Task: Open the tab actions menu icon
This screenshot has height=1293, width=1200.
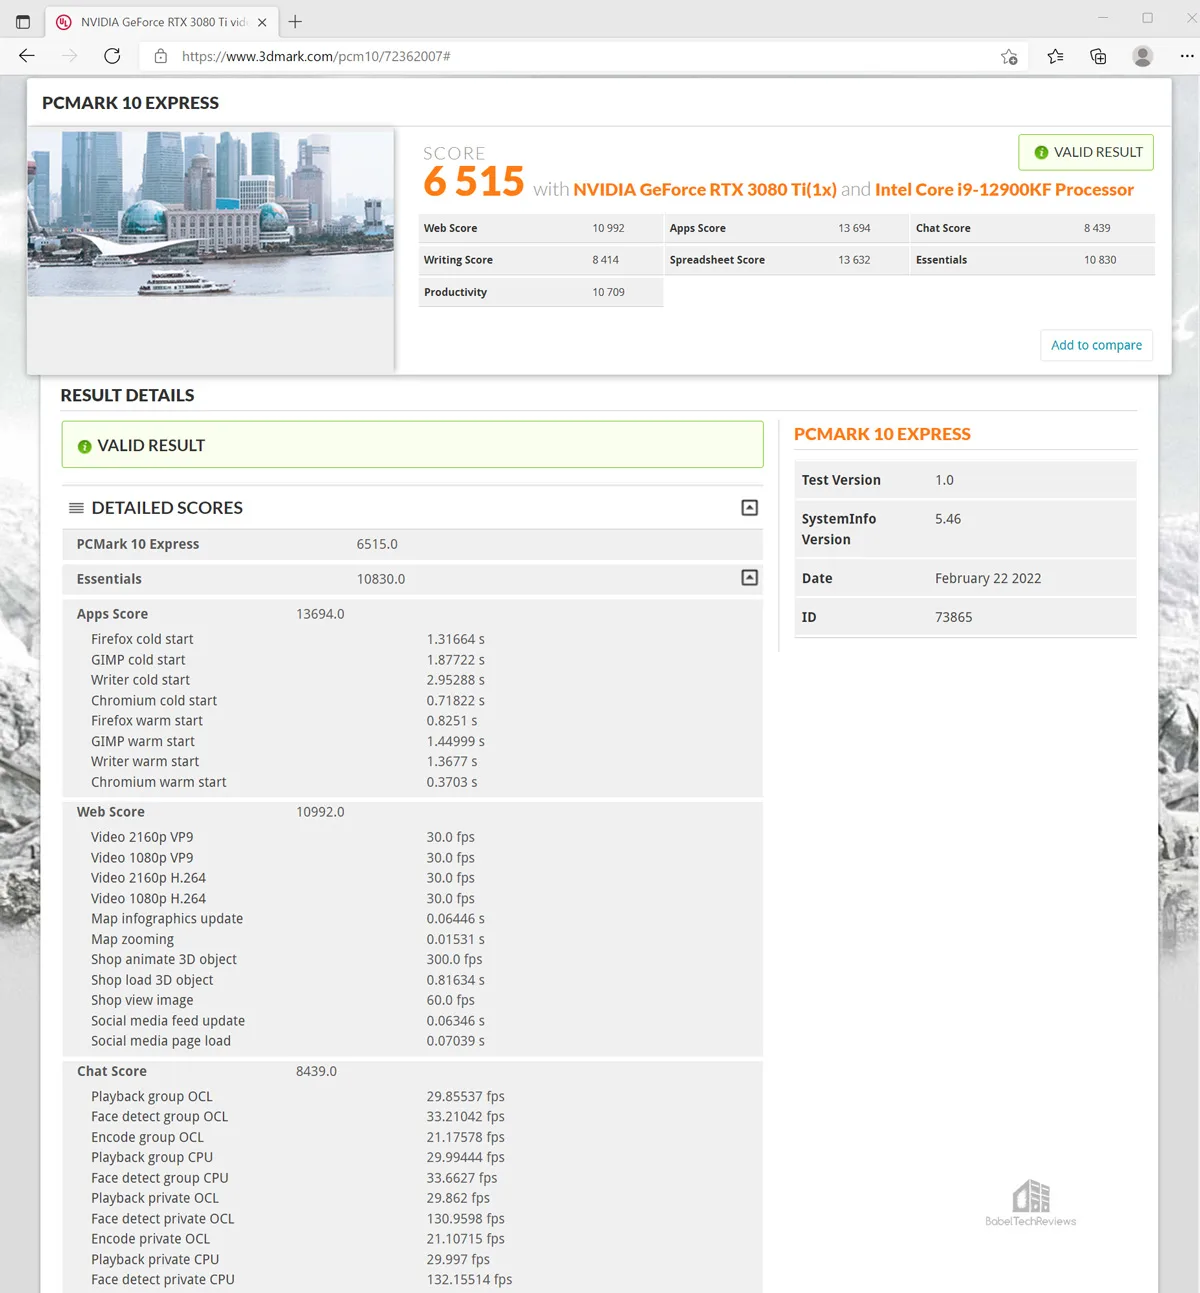Action: click(x=23, y=21)
